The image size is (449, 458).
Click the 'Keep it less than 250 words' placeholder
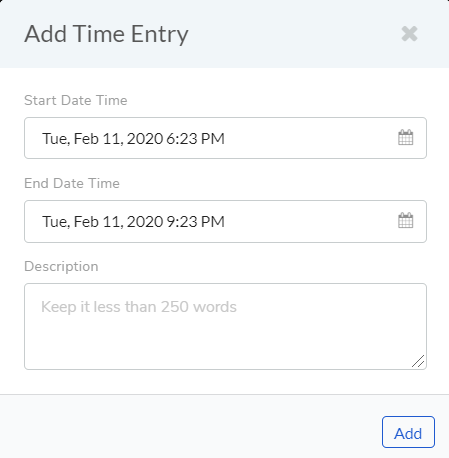click(x=139, y=307)
